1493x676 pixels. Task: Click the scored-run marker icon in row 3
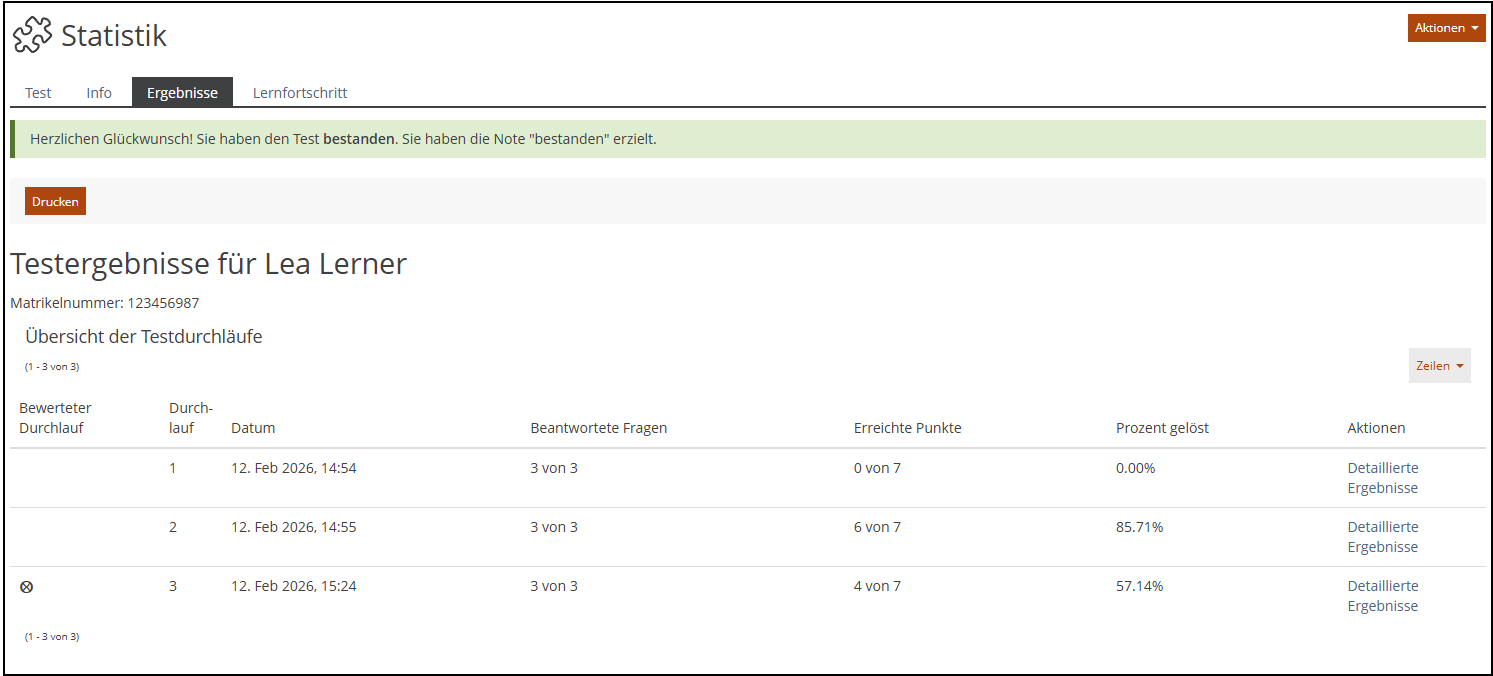point(27,587)
